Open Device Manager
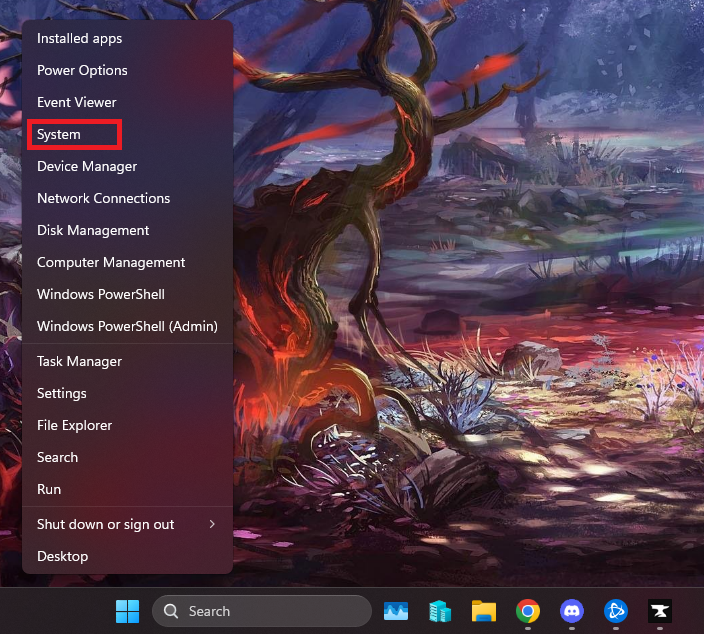704x634 pixels. coord(128,167)
